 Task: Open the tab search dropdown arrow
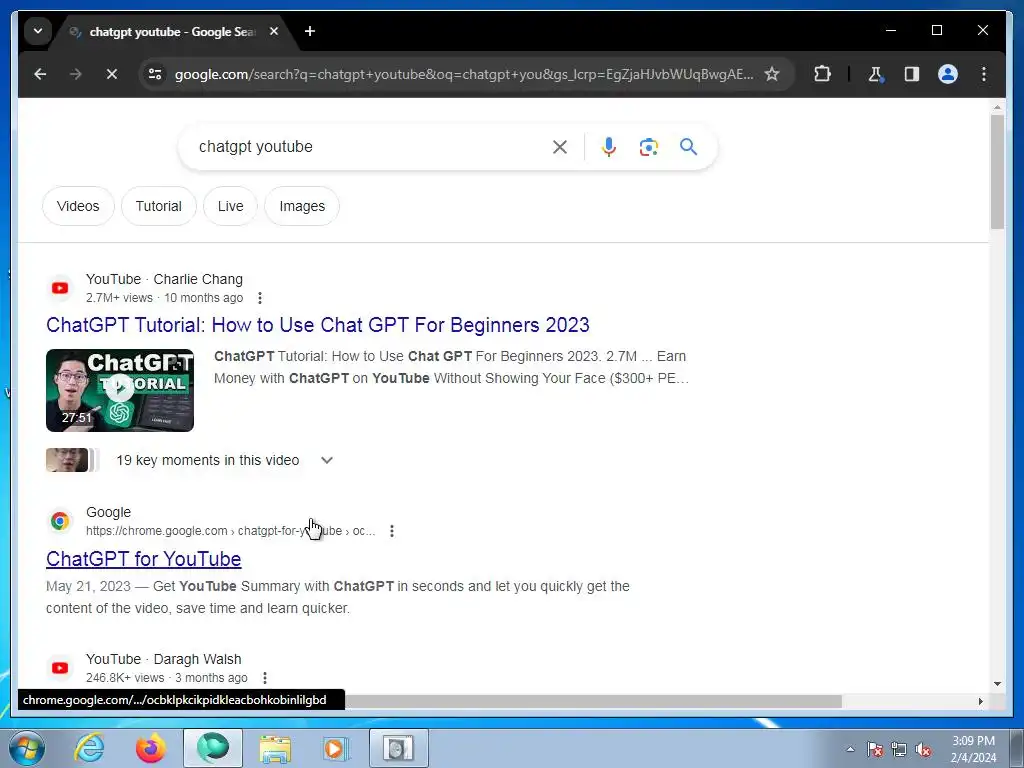(x=38, y=31)
